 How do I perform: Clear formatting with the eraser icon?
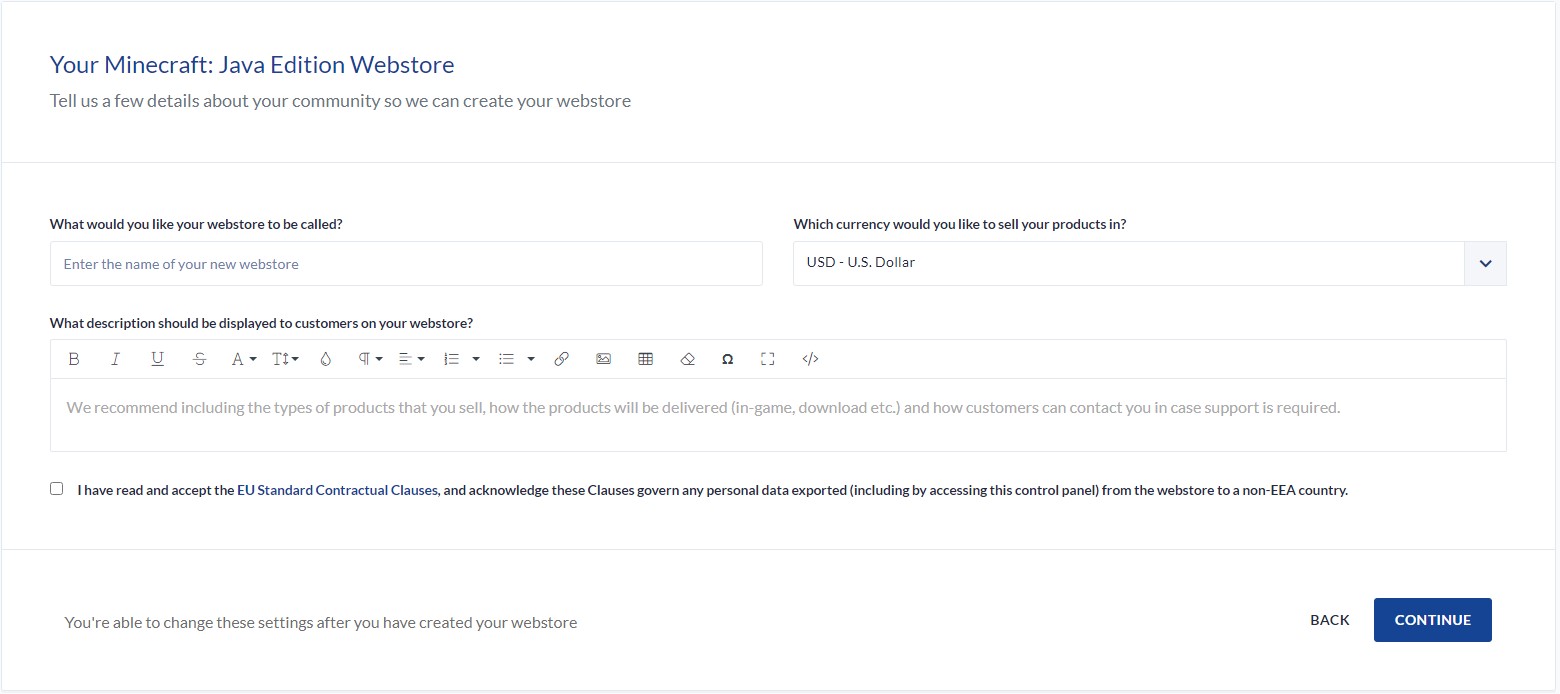[687, 359]
